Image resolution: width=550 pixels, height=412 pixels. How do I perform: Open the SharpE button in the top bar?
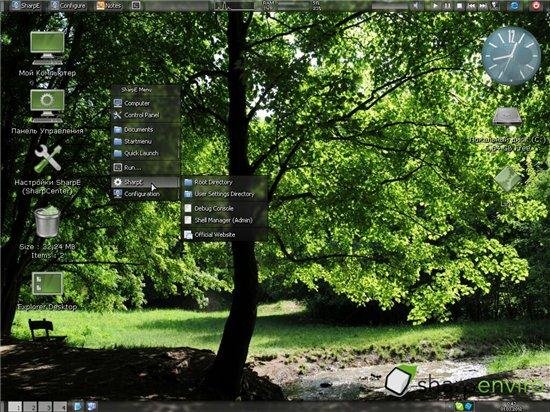coord(25,5)
